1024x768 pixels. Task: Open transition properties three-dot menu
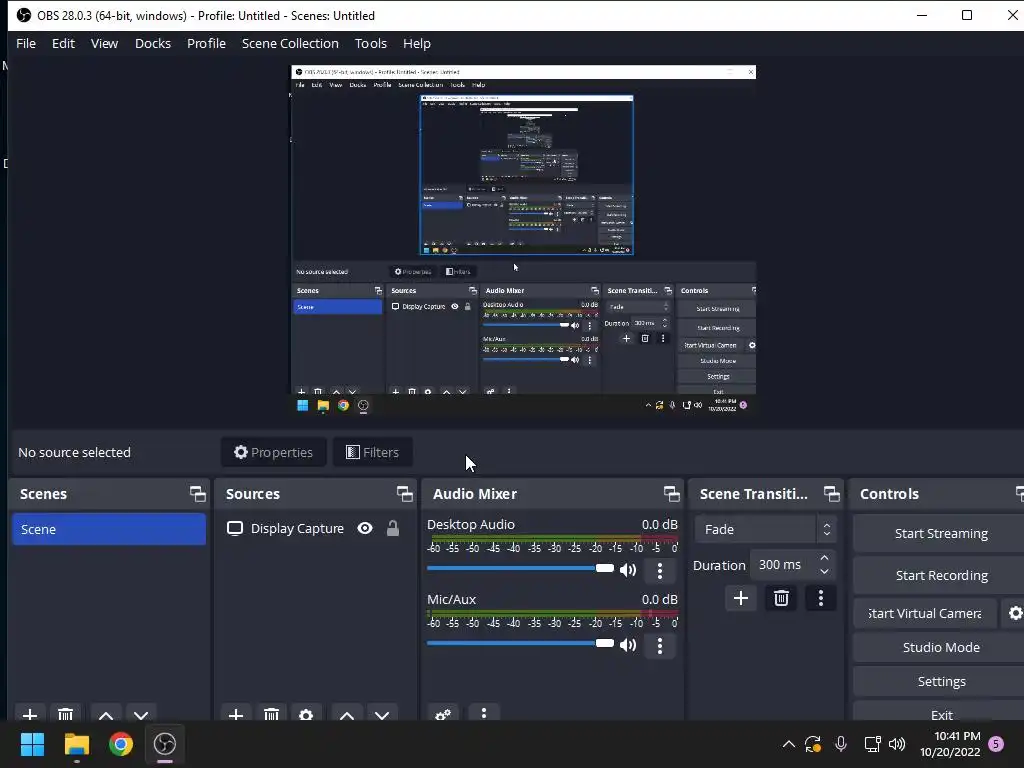pyautogui.click(x=821, y=598)
